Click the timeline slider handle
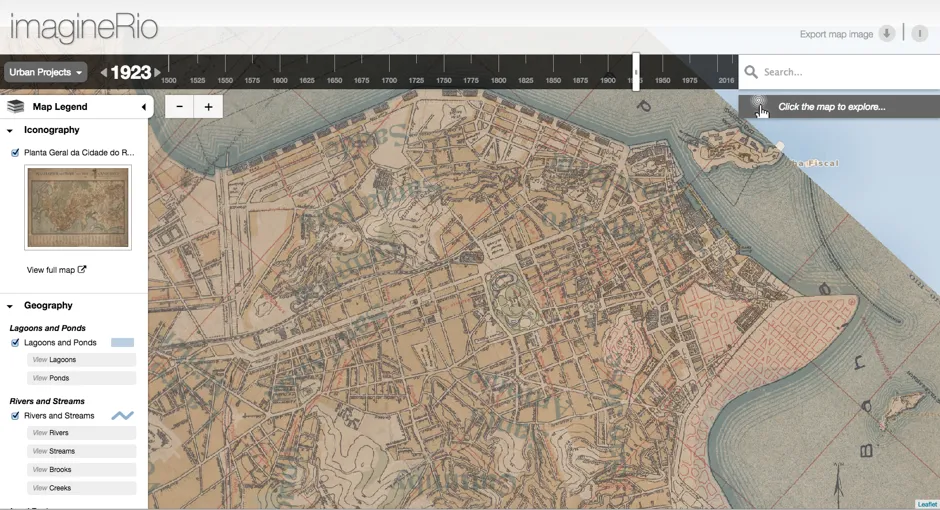Screen dimensions: 940x510 pyautogui.click(x=636, y=72)
